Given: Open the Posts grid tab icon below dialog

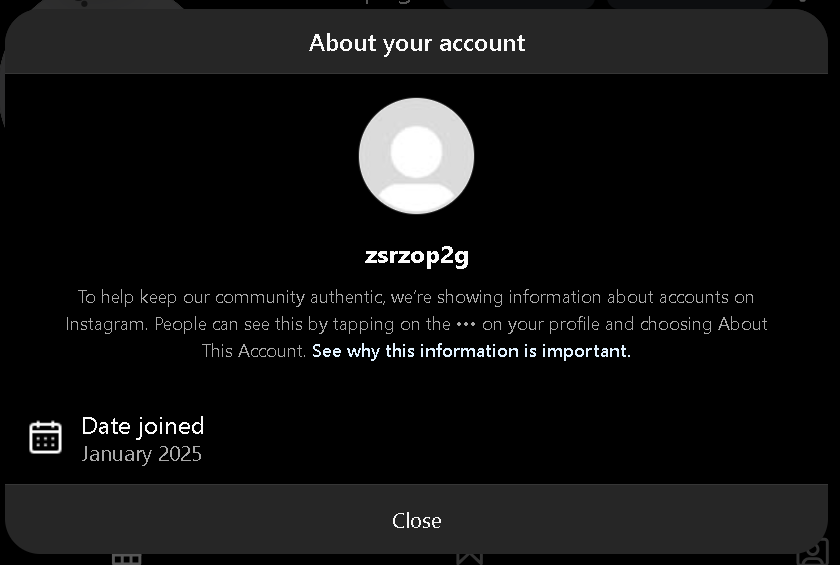Looking at the screenshot, I should tap(126, 560).
